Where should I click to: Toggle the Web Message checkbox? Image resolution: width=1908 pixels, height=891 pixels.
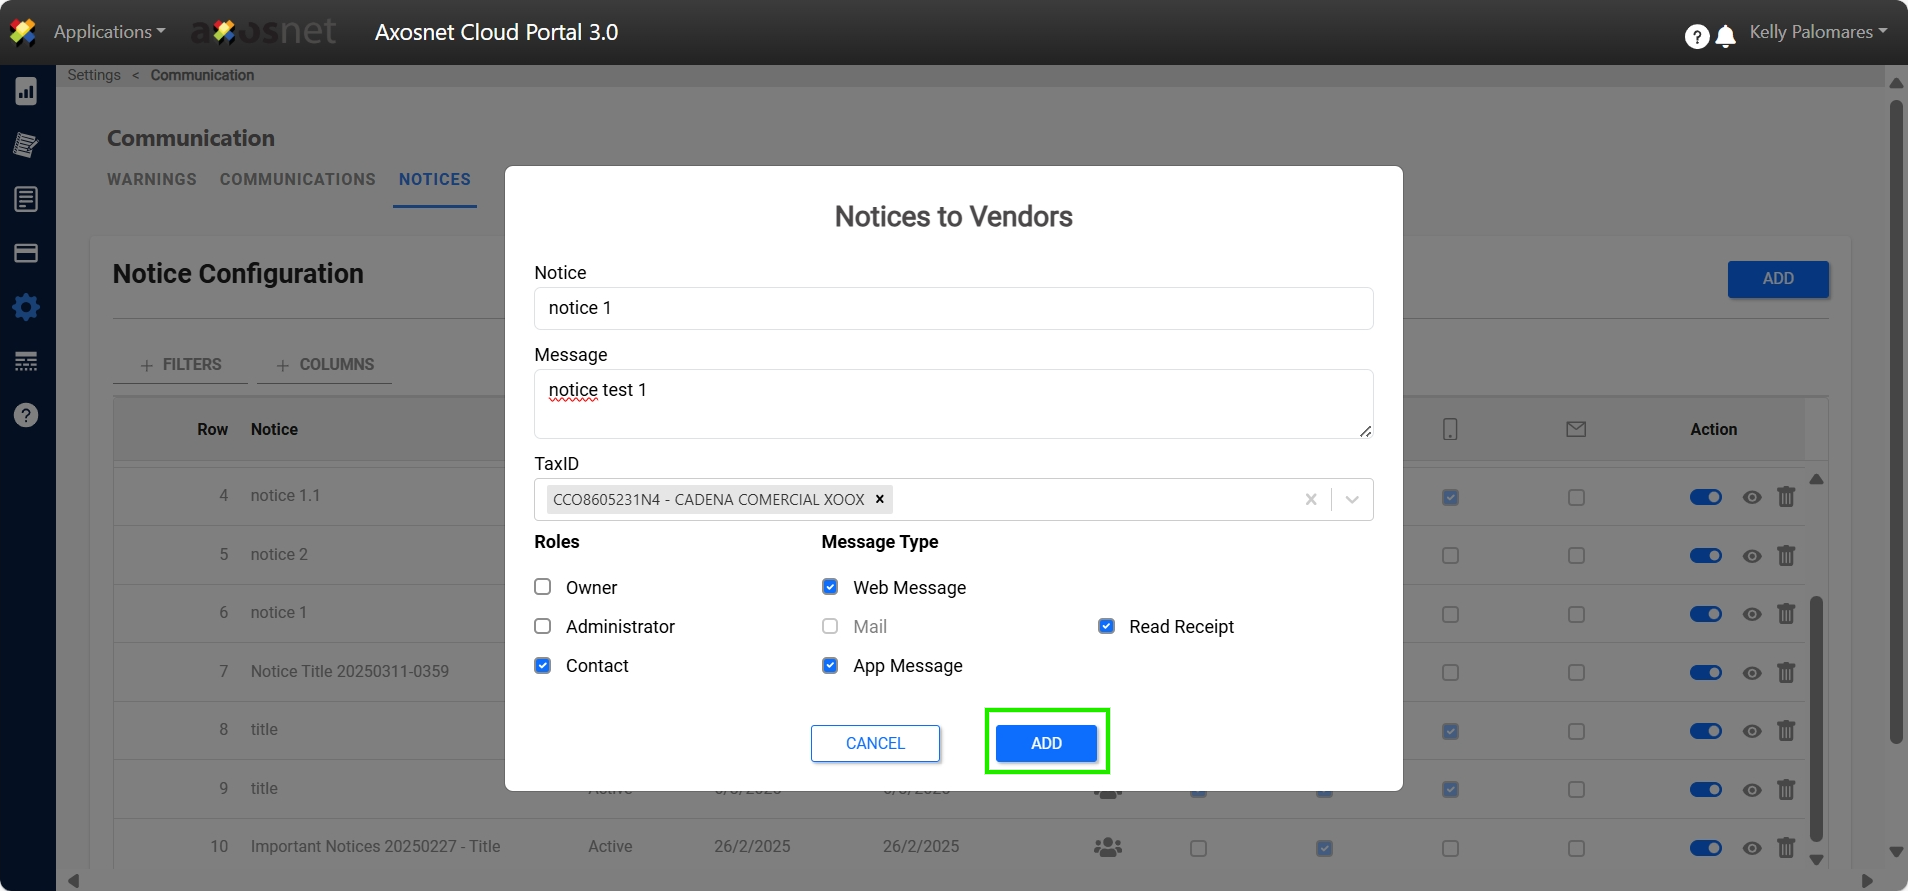pos(830,587)
